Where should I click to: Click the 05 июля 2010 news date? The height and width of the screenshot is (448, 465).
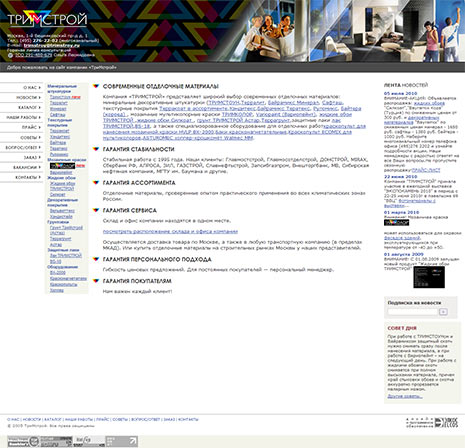400,93
